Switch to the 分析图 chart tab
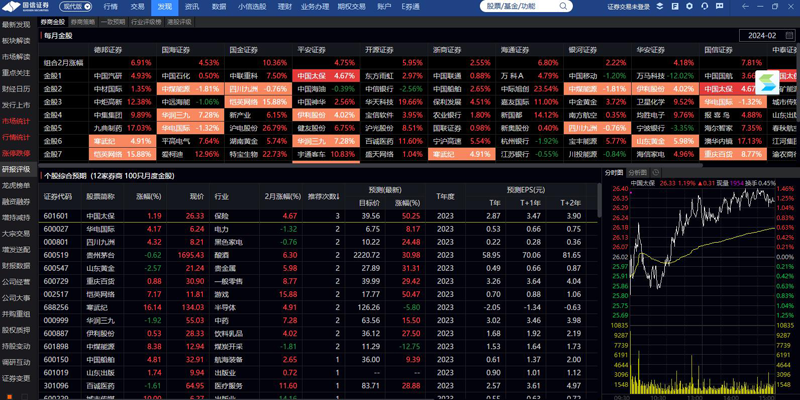The height and width of the screenshot is (400, 800). pos(637,172)
